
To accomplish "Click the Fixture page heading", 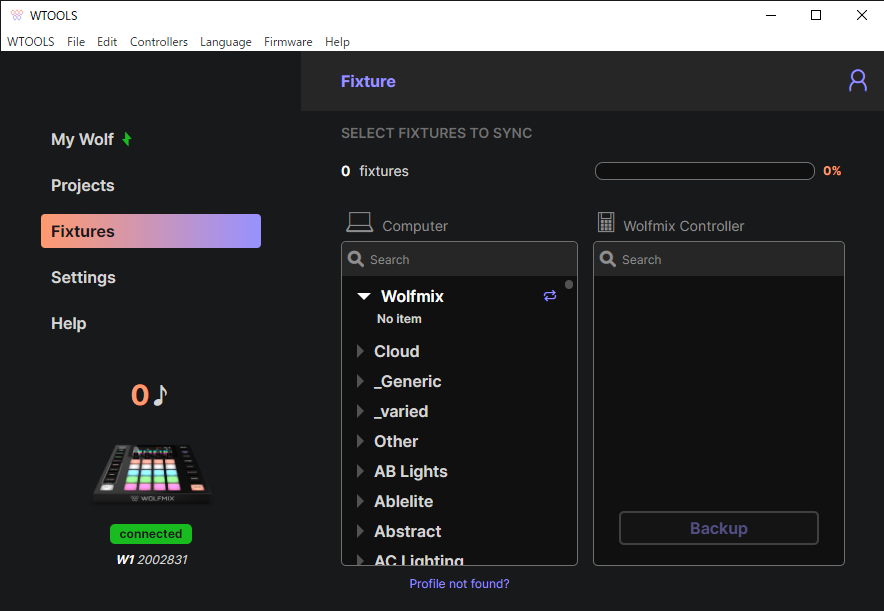I will [368, 81].
